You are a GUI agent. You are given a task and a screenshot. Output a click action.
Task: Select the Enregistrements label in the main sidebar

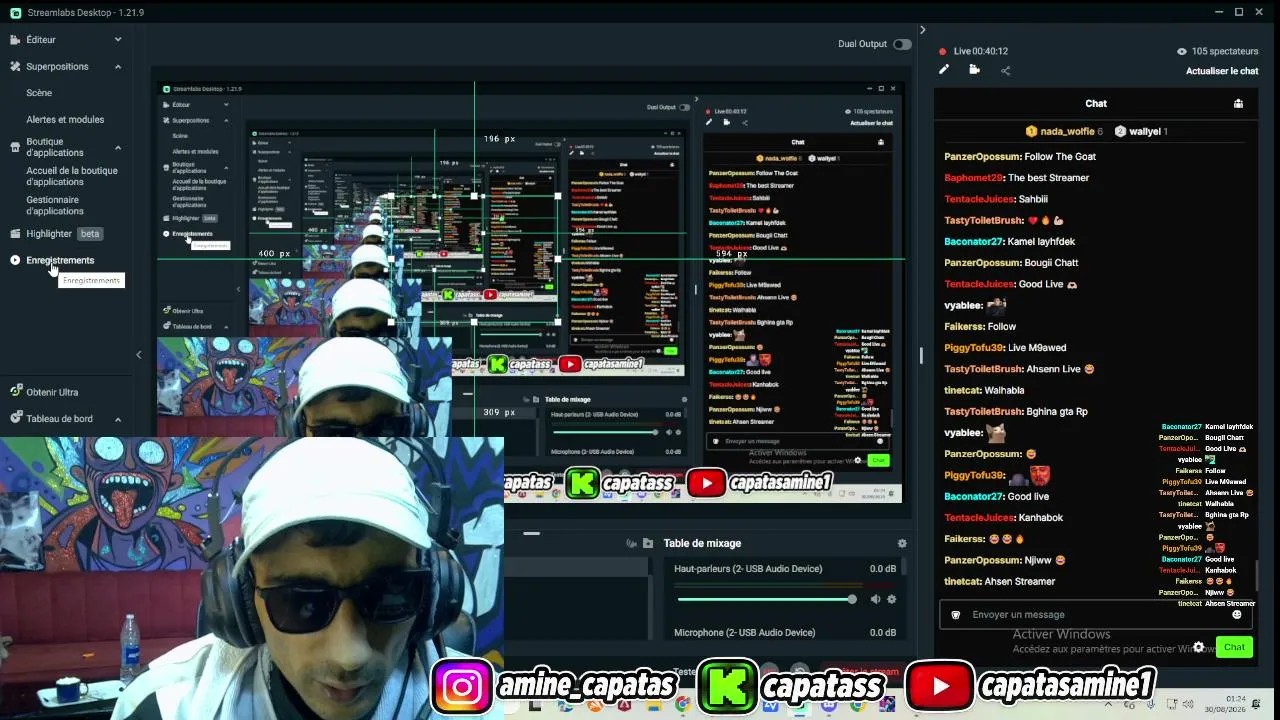point(60,260)
